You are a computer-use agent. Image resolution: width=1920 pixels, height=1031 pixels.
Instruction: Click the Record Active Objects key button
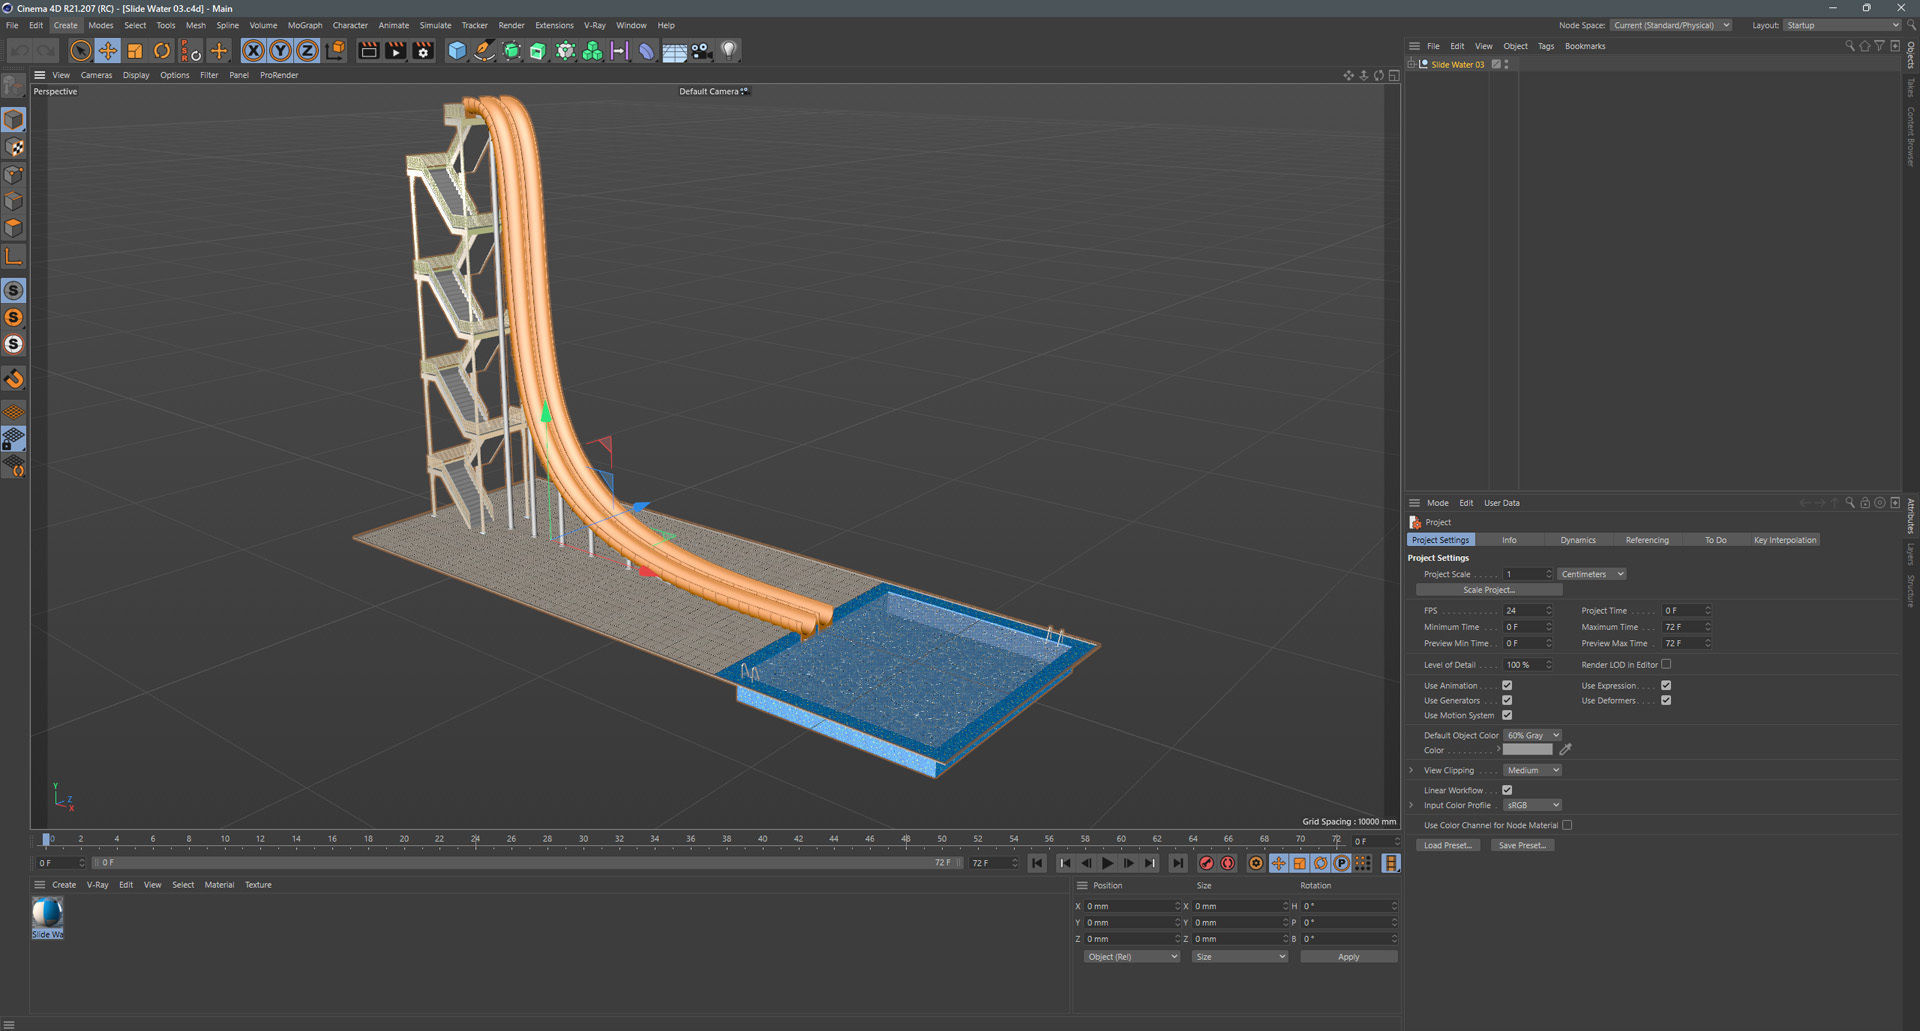pos(1206,863)
